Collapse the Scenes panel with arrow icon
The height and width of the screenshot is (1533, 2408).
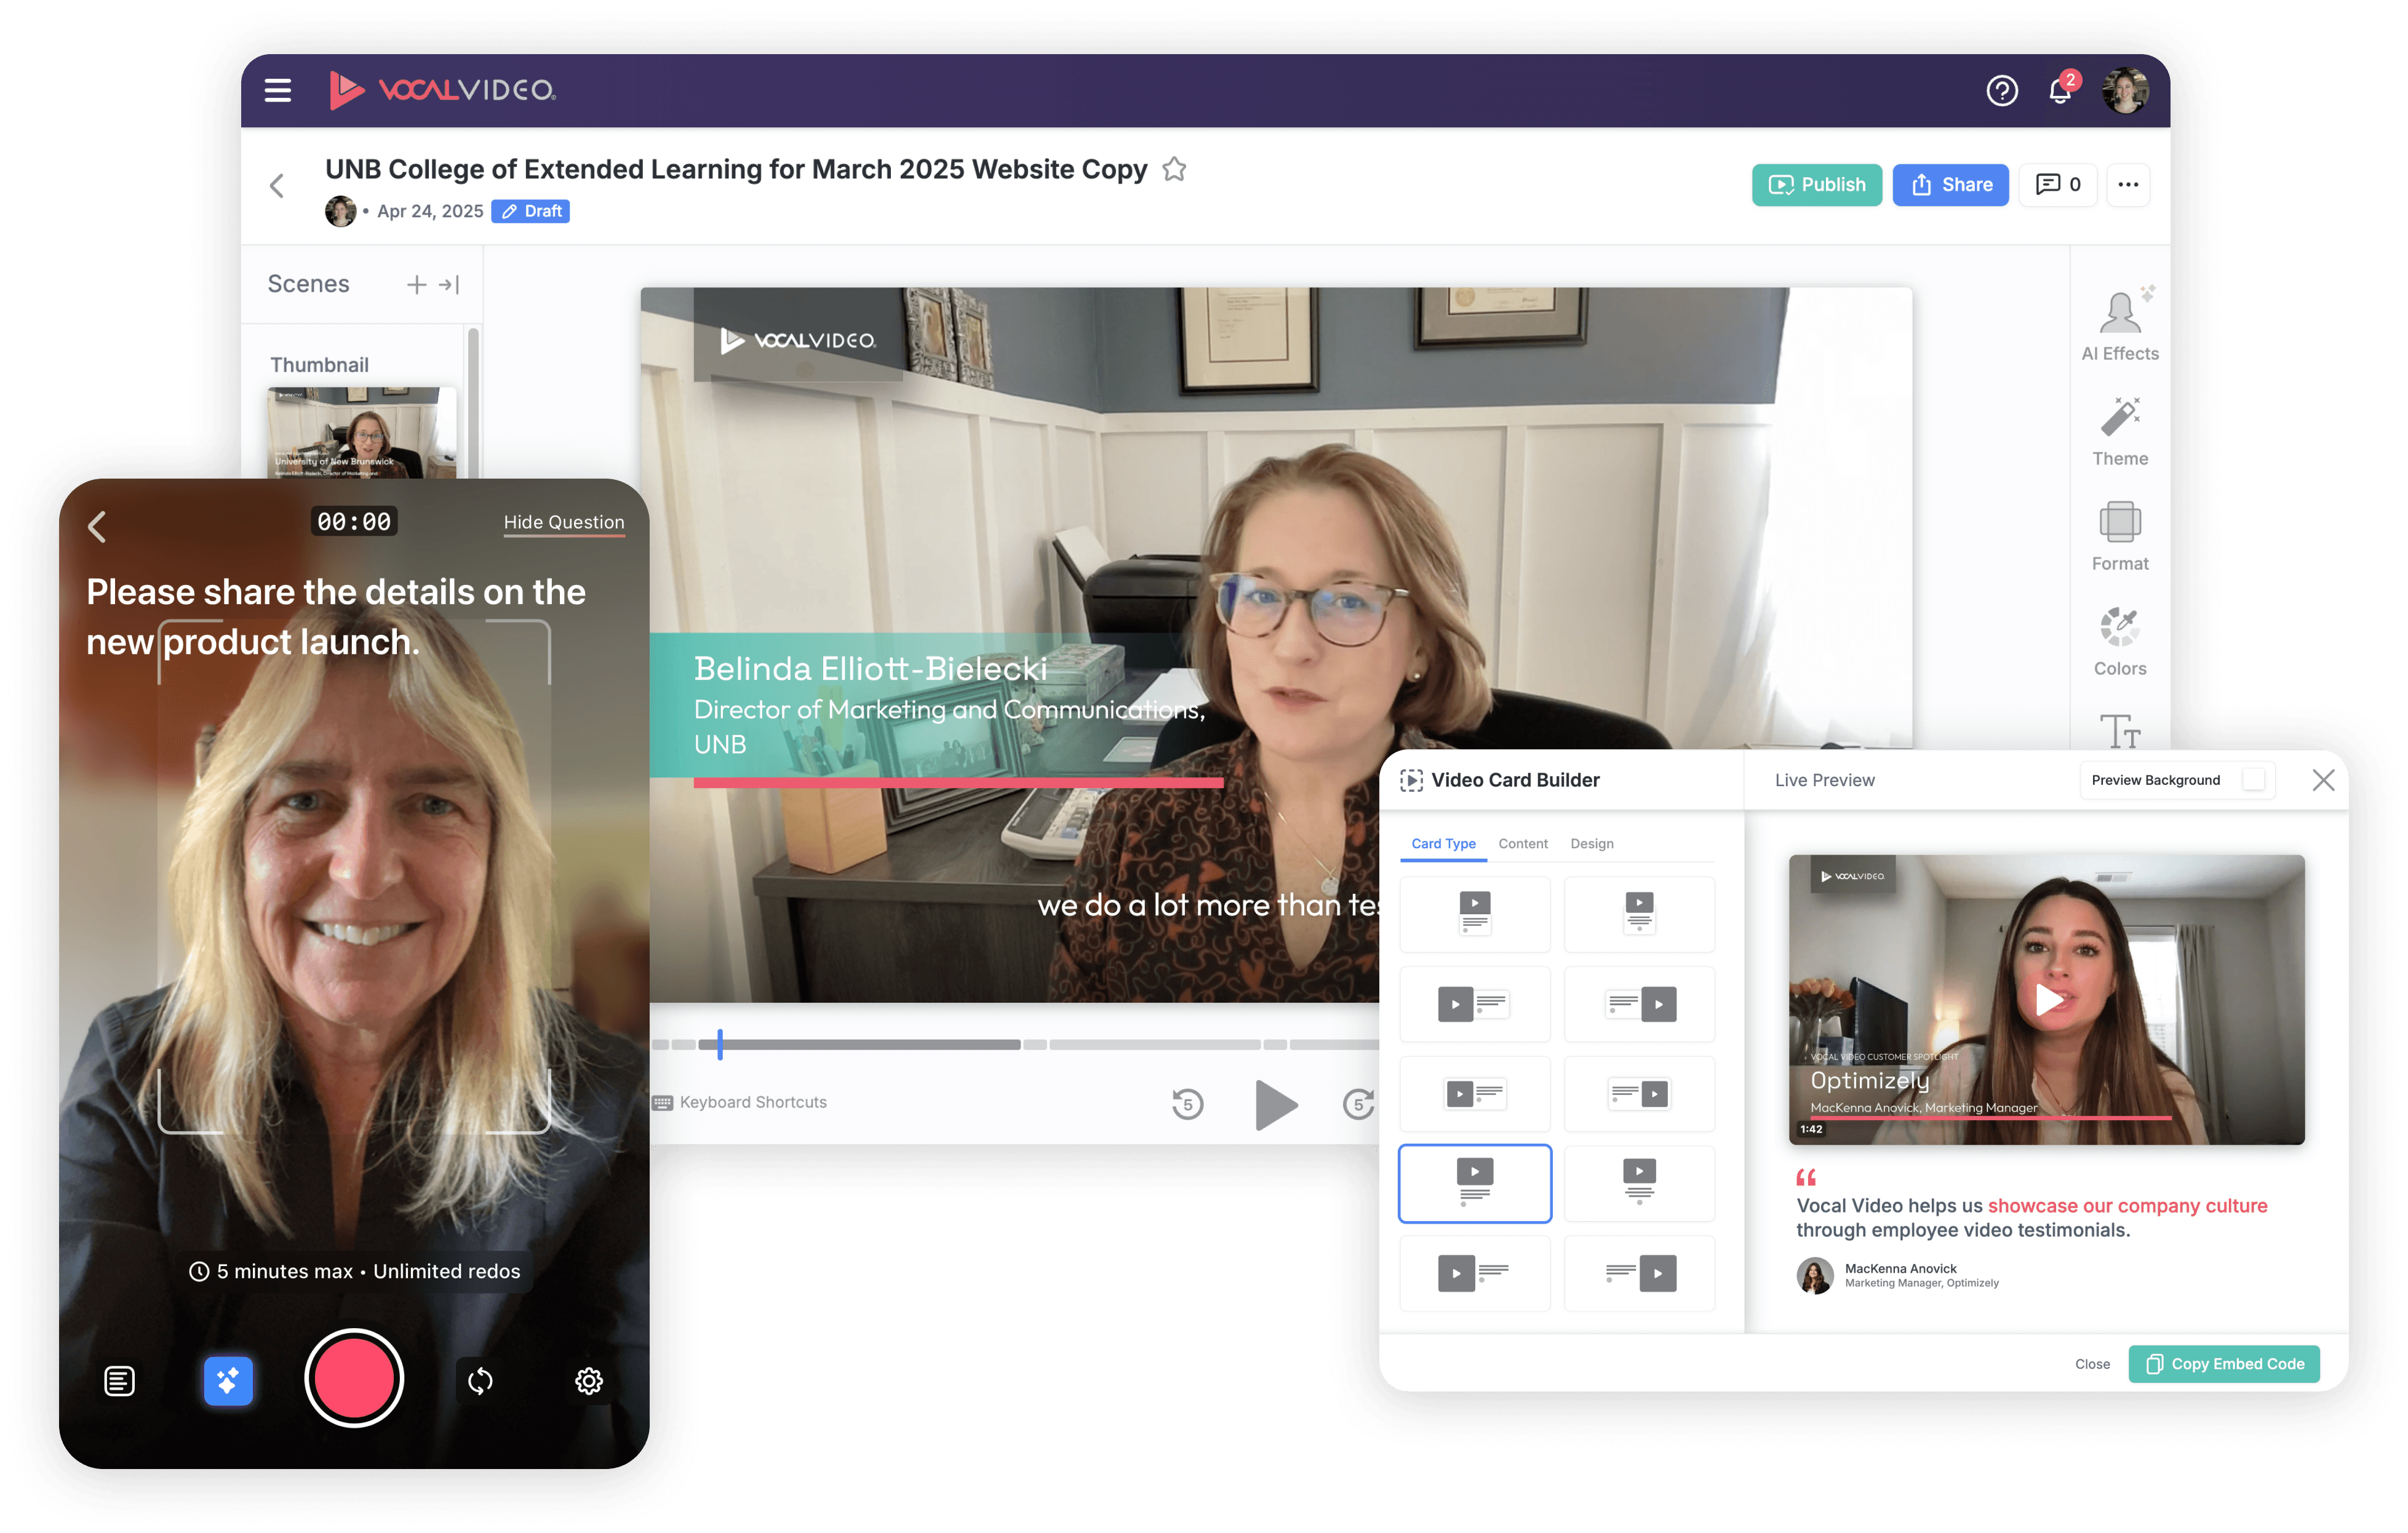tap(449, 285)
